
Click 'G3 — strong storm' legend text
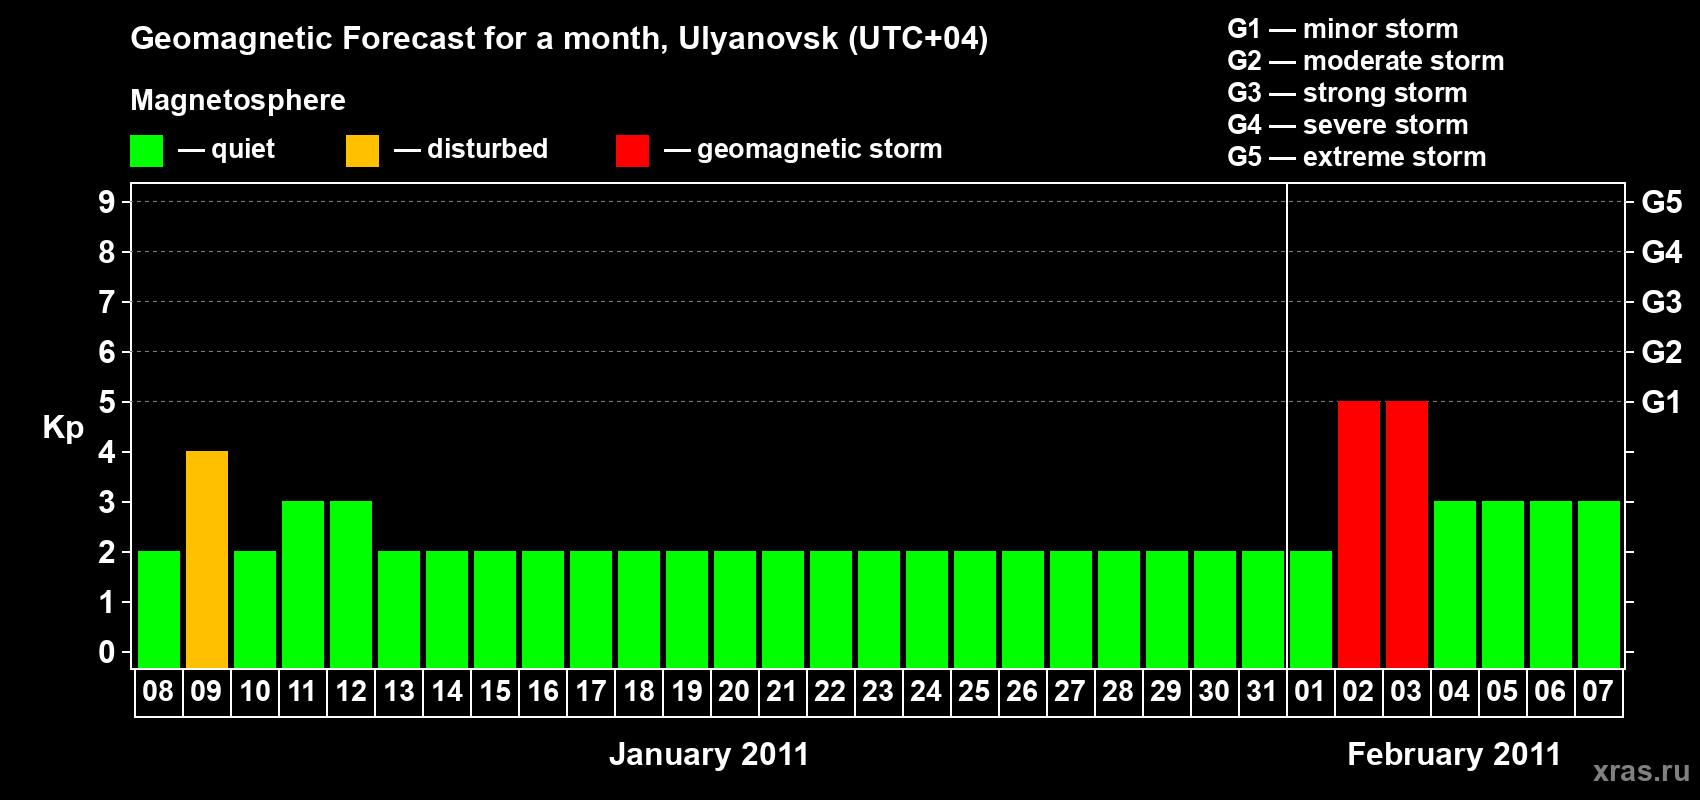point(1348,93)
